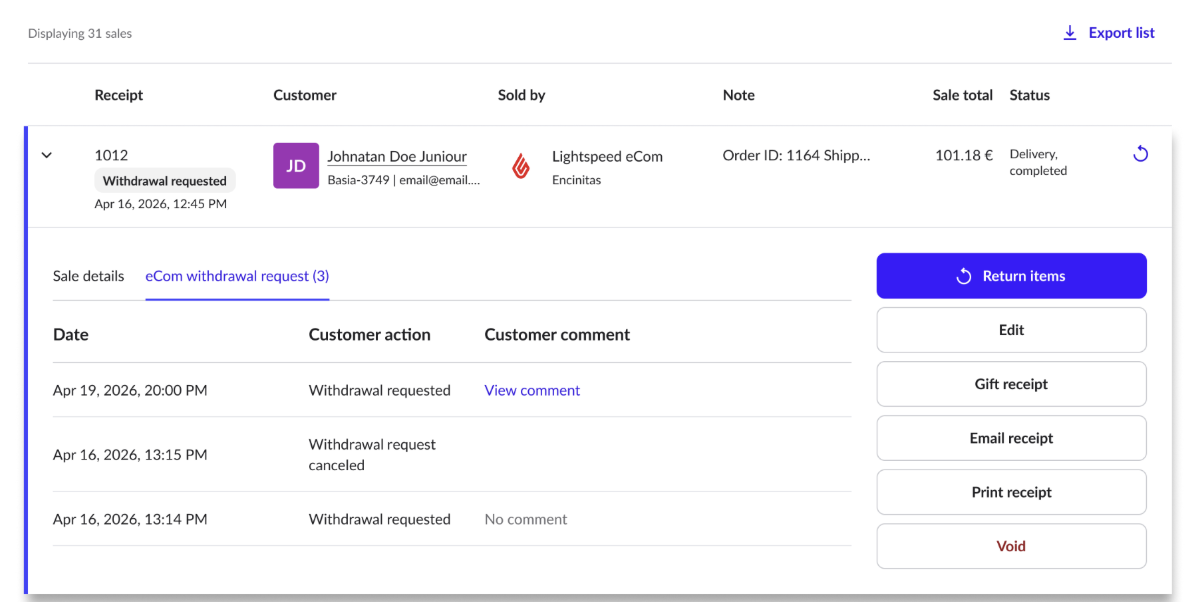Click the Receipt column header
The width and height of the screenshot is (1198, 602).
[x=118, y=95]
